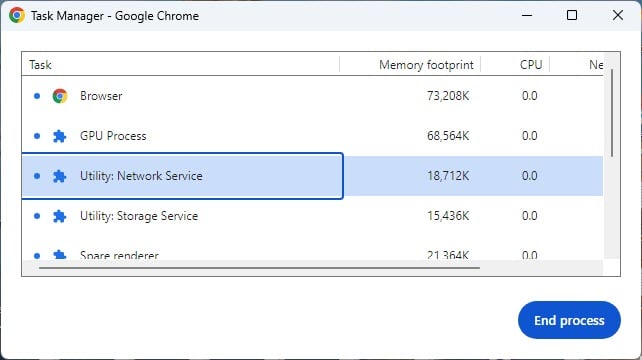Viewport: 642px width, 360px height.
Task: Click the horizontal scrollbar thumb
Action: [x=259, y=268]
